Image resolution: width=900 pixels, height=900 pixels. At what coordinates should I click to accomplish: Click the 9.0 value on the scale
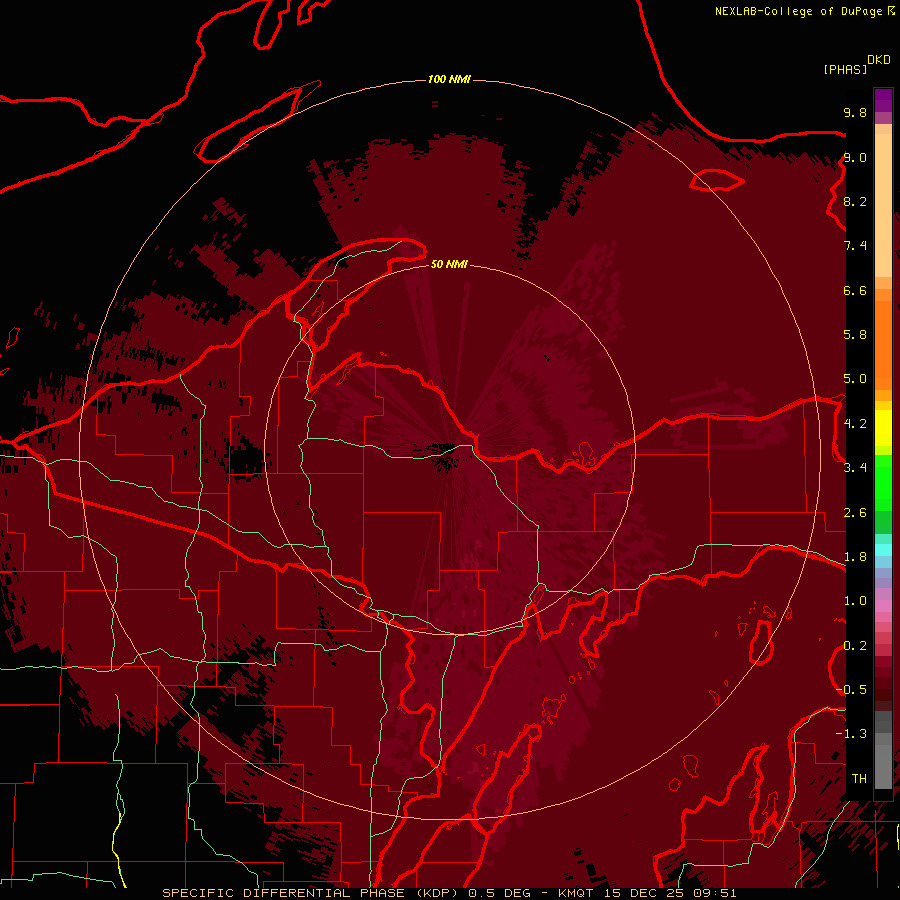pos(855,157)
